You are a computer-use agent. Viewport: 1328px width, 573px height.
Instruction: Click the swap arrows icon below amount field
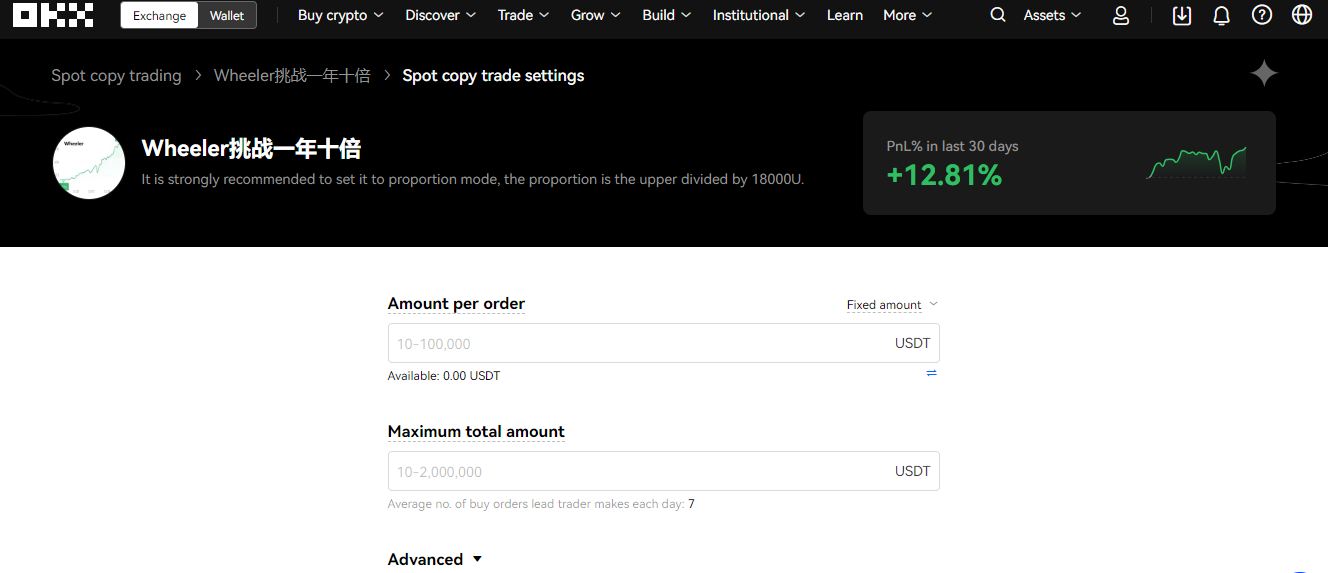(x=931, y=373)
